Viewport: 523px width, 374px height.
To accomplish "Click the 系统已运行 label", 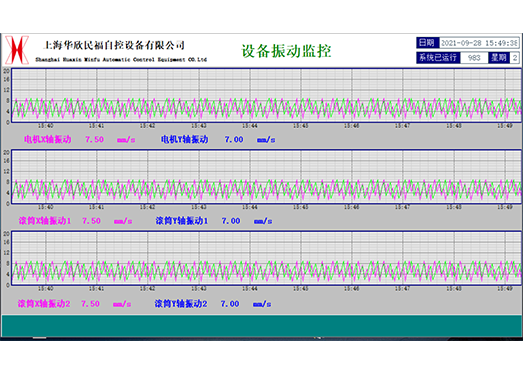I will click(x=438, y=58).
